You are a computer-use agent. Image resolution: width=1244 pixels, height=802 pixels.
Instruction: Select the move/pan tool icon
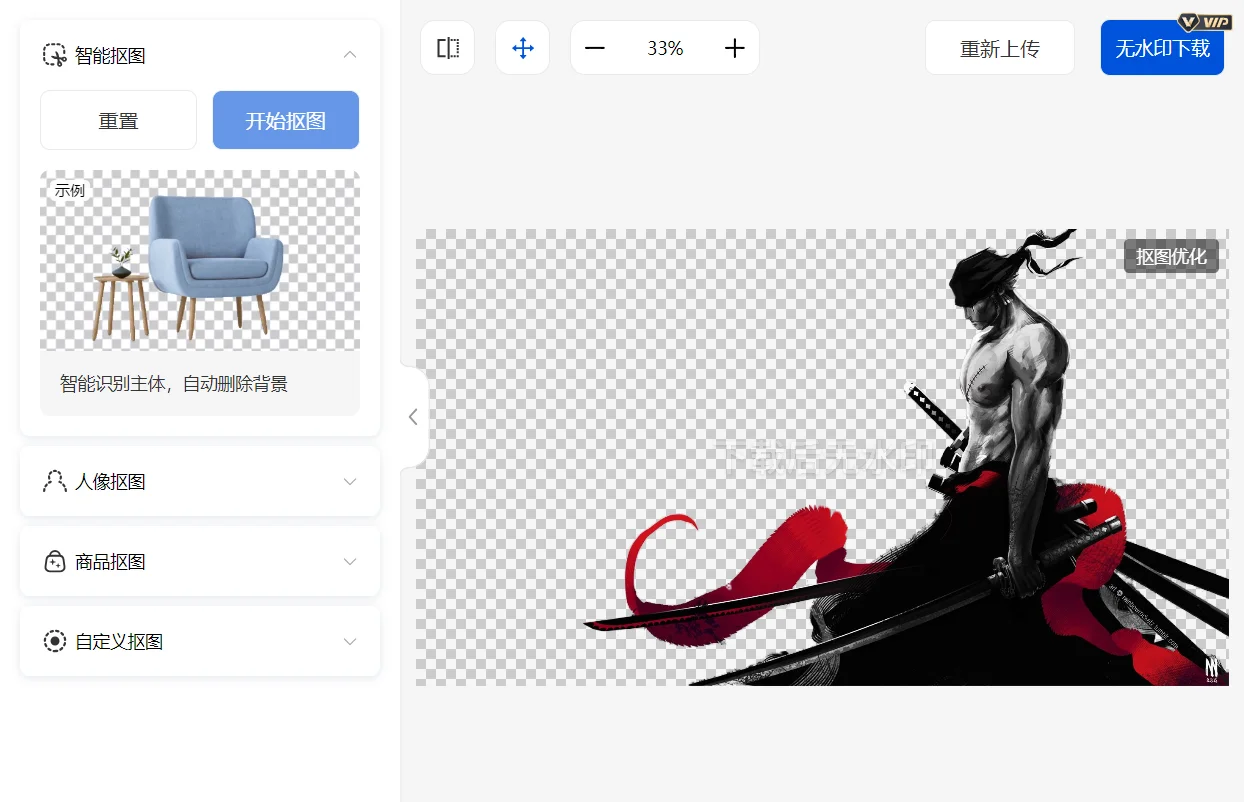click(523, 48)
